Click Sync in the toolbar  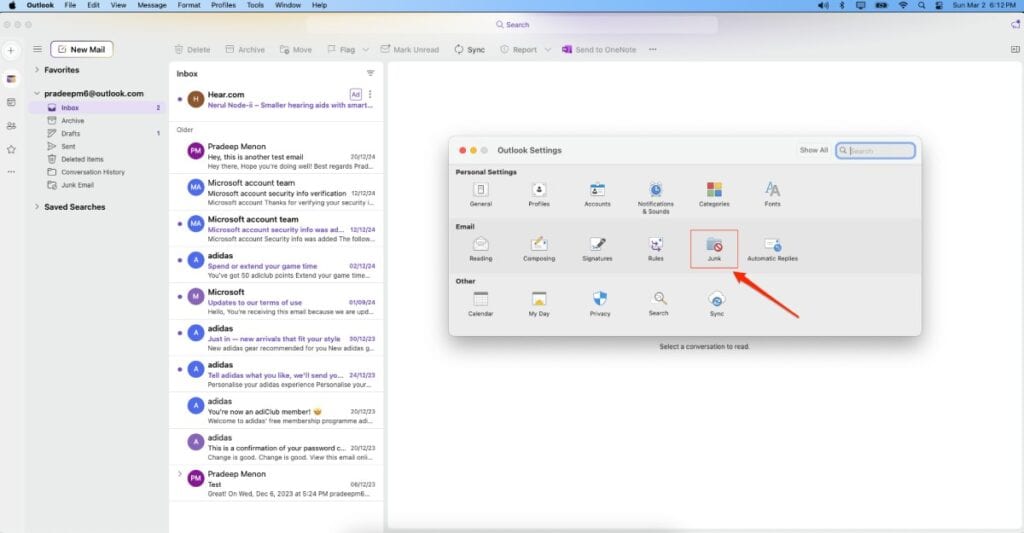tap(470, 50)
